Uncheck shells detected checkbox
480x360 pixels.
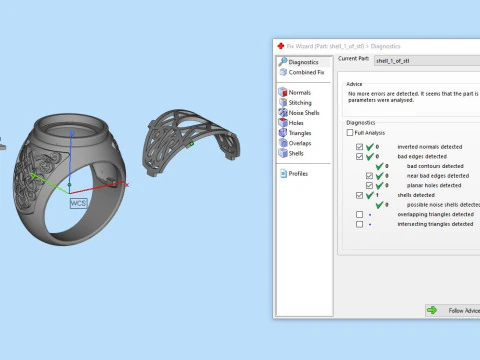pos(359,195)
